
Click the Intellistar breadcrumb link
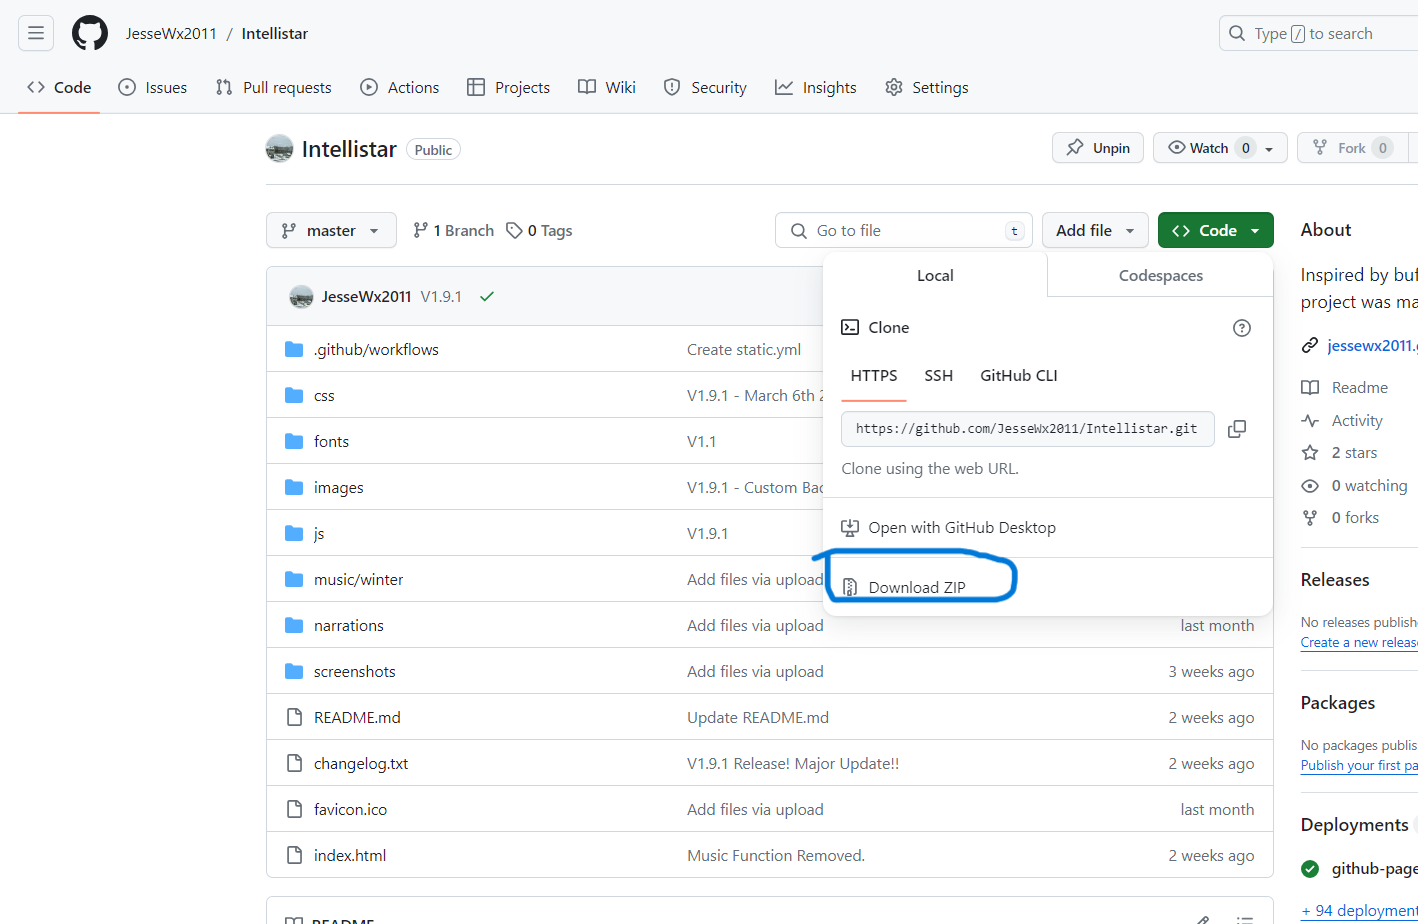275,34
